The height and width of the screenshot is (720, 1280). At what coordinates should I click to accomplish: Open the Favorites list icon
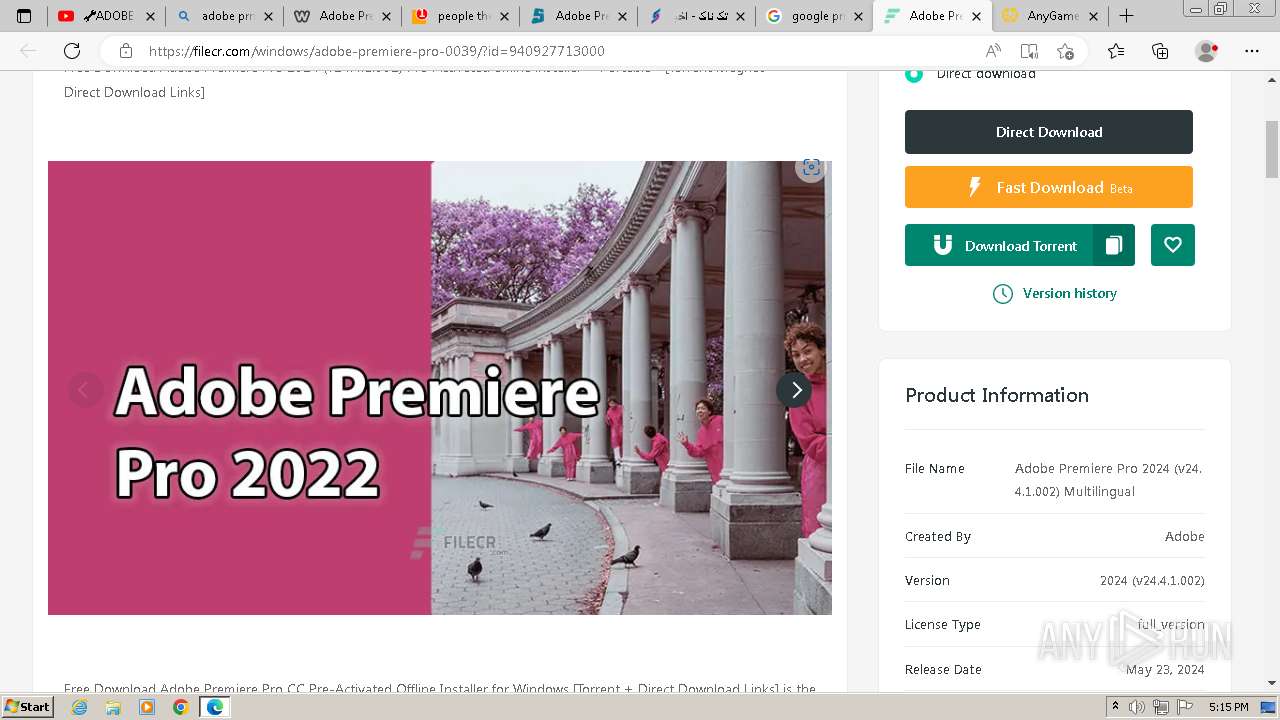click(x=1116, y=51)
